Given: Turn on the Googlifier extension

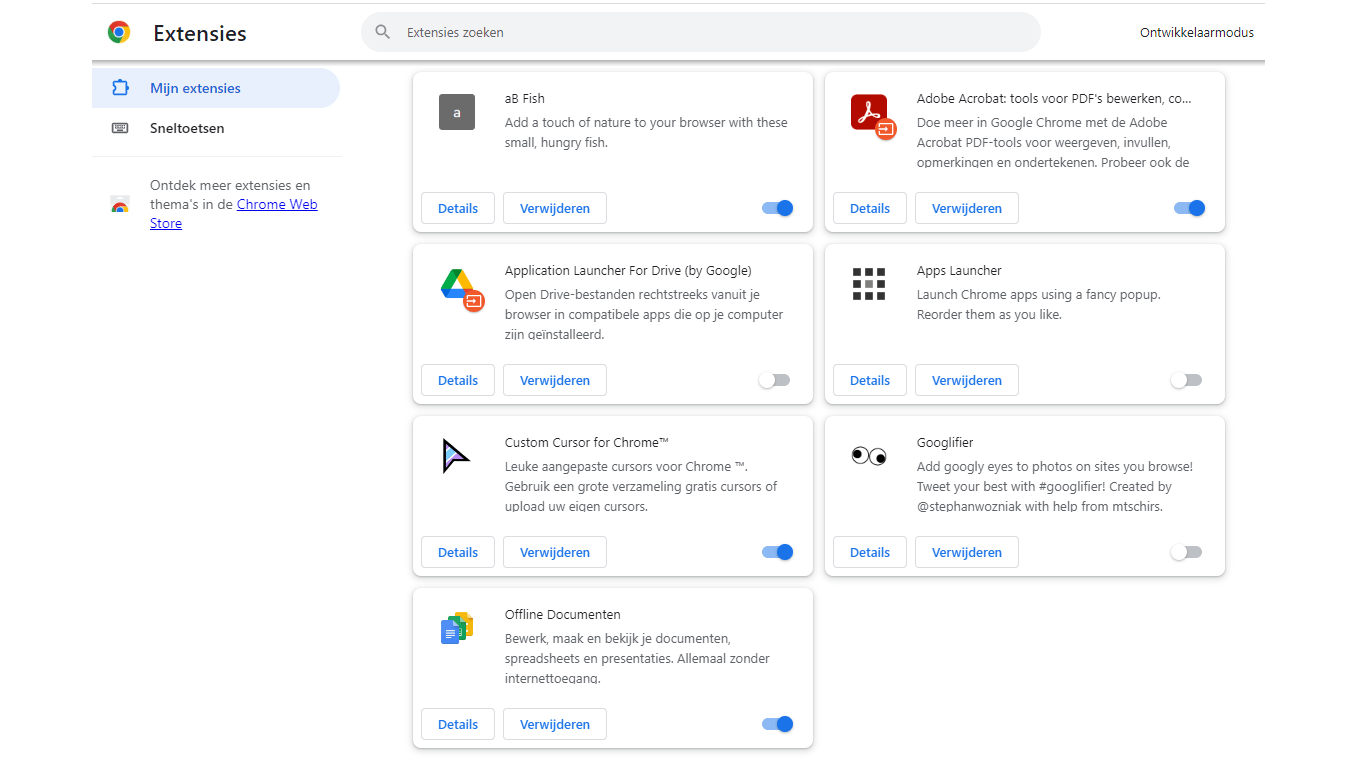Looking at the screenshot, I should pyautogui.click(x=1187, y=552).
